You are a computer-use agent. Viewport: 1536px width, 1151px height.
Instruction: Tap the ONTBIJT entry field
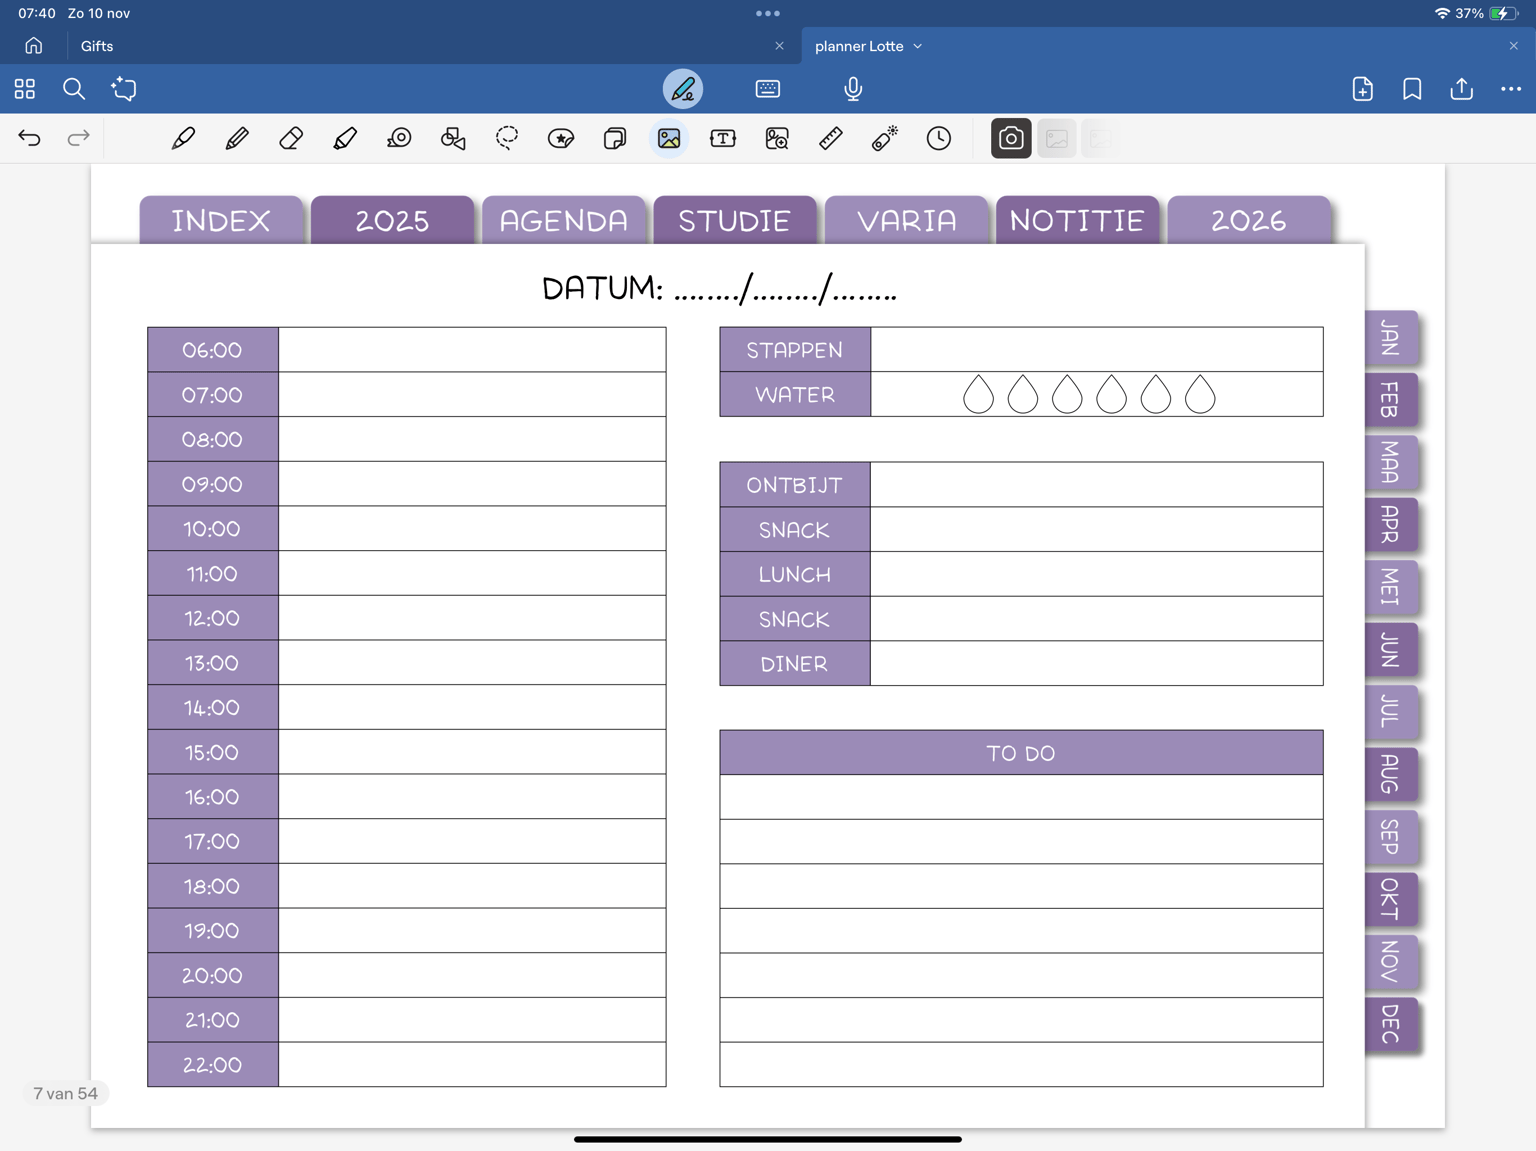point(1097,485)
